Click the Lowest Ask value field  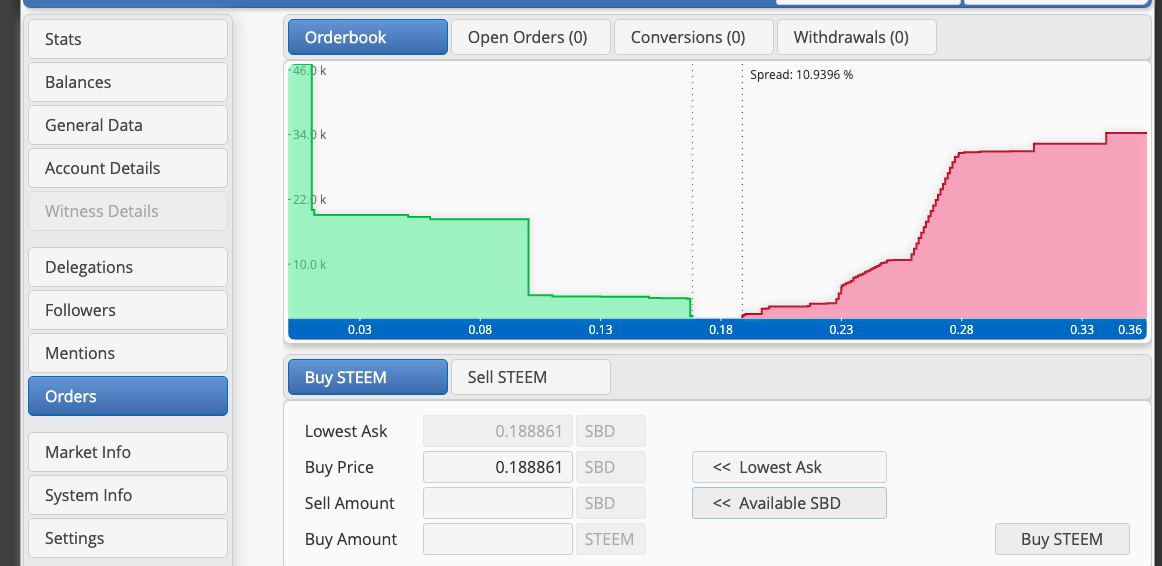coord(498,431)
